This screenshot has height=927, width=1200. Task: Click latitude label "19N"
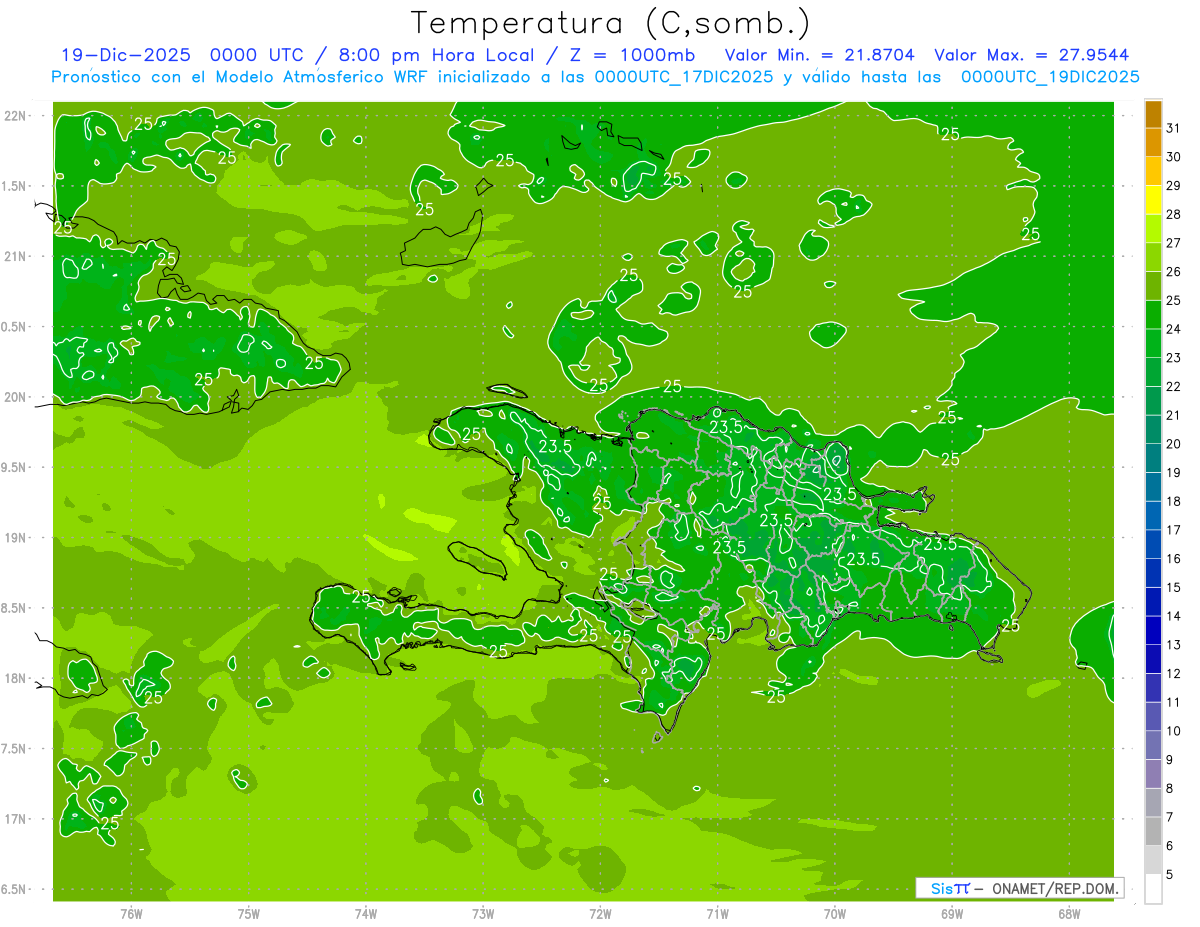pyautogui.click(x=15, y=538)
